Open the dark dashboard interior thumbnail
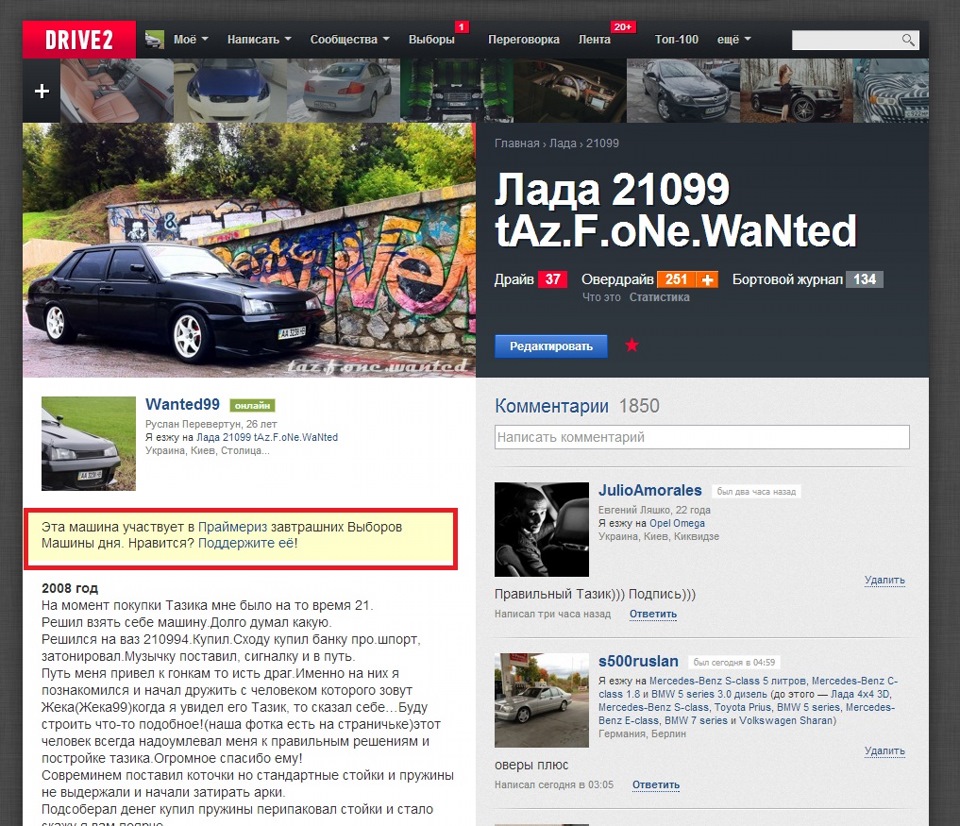The height and width of the screenshot is (826, 960). tap(569, 91)
